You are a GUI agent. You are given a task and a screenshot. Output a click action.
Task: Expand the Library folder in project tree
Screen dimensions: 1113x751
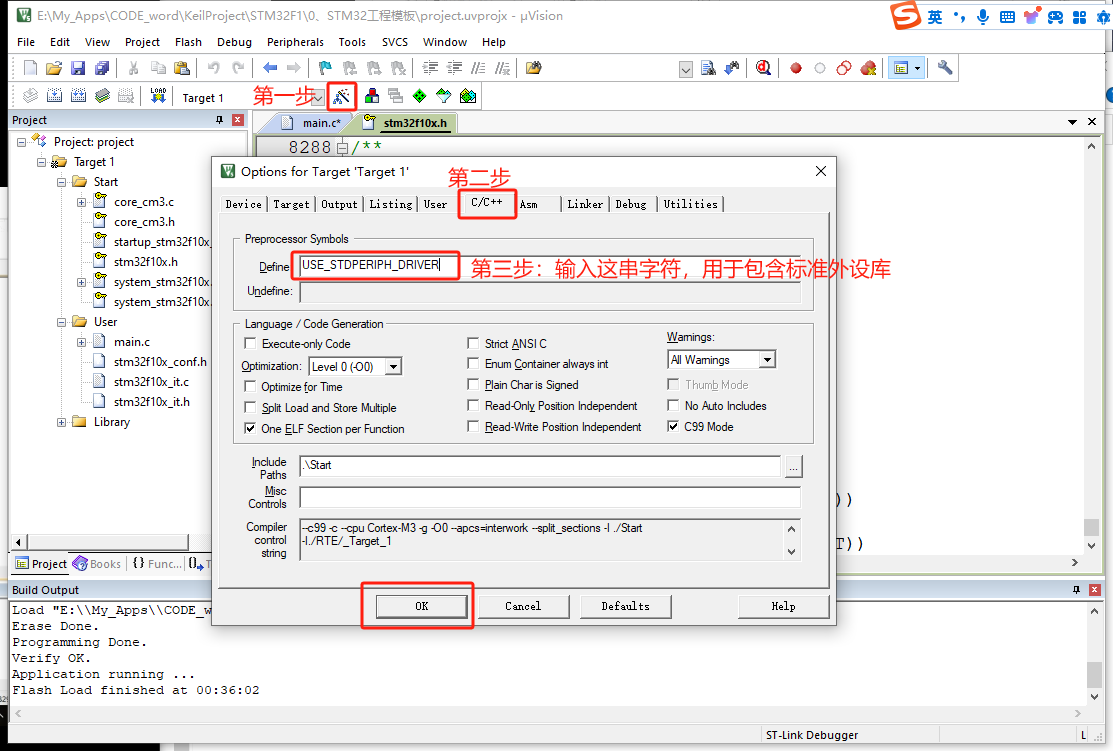62,422
